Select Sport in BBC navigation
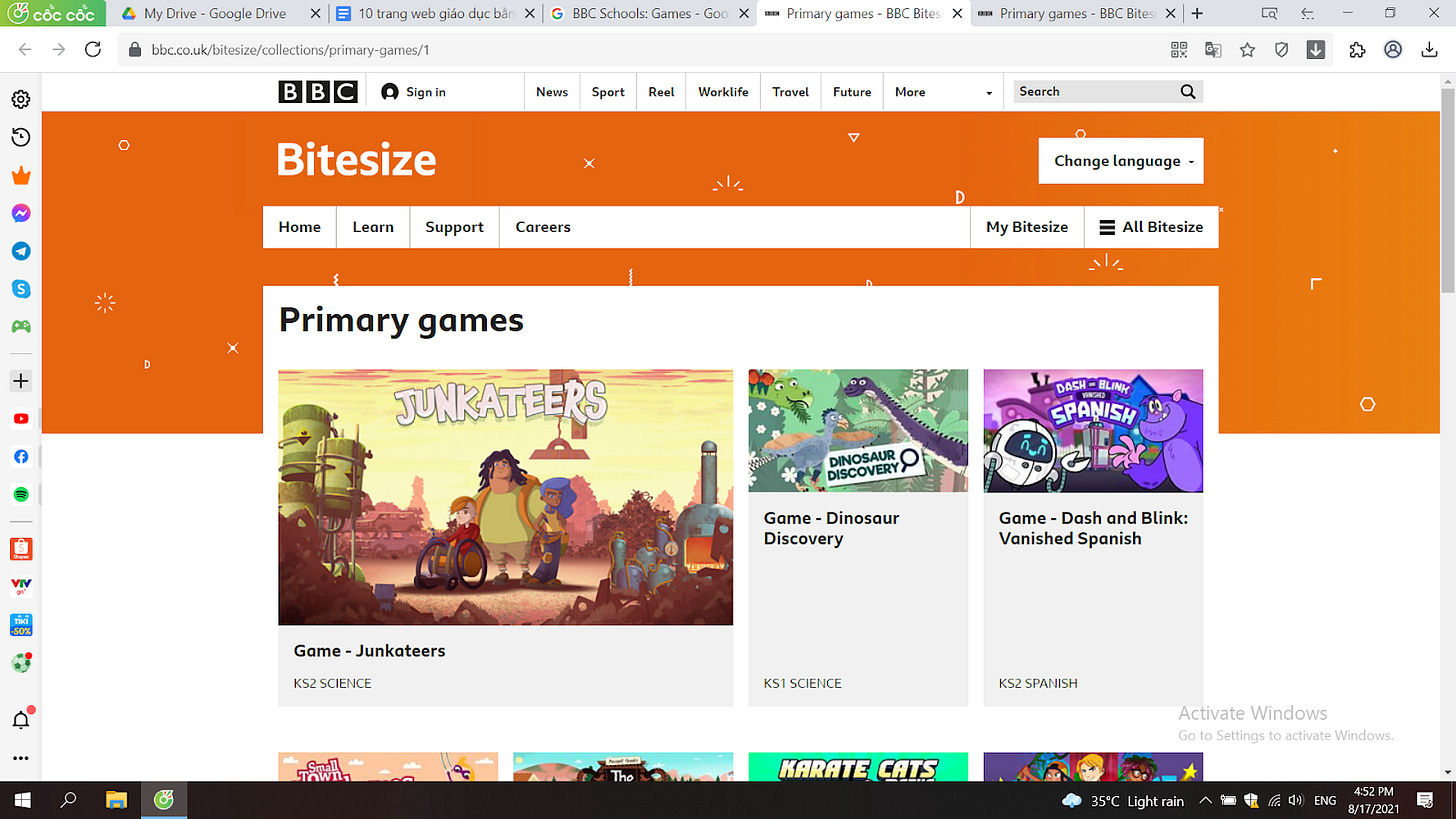The height and width of the screenshot is (819, 1456). (x=608, y=92)
